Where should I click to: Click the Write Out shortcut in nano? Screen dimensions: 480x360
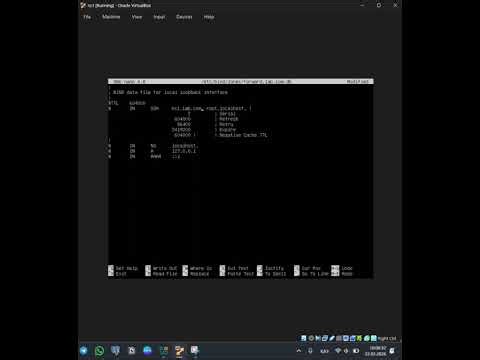(161, 268)
